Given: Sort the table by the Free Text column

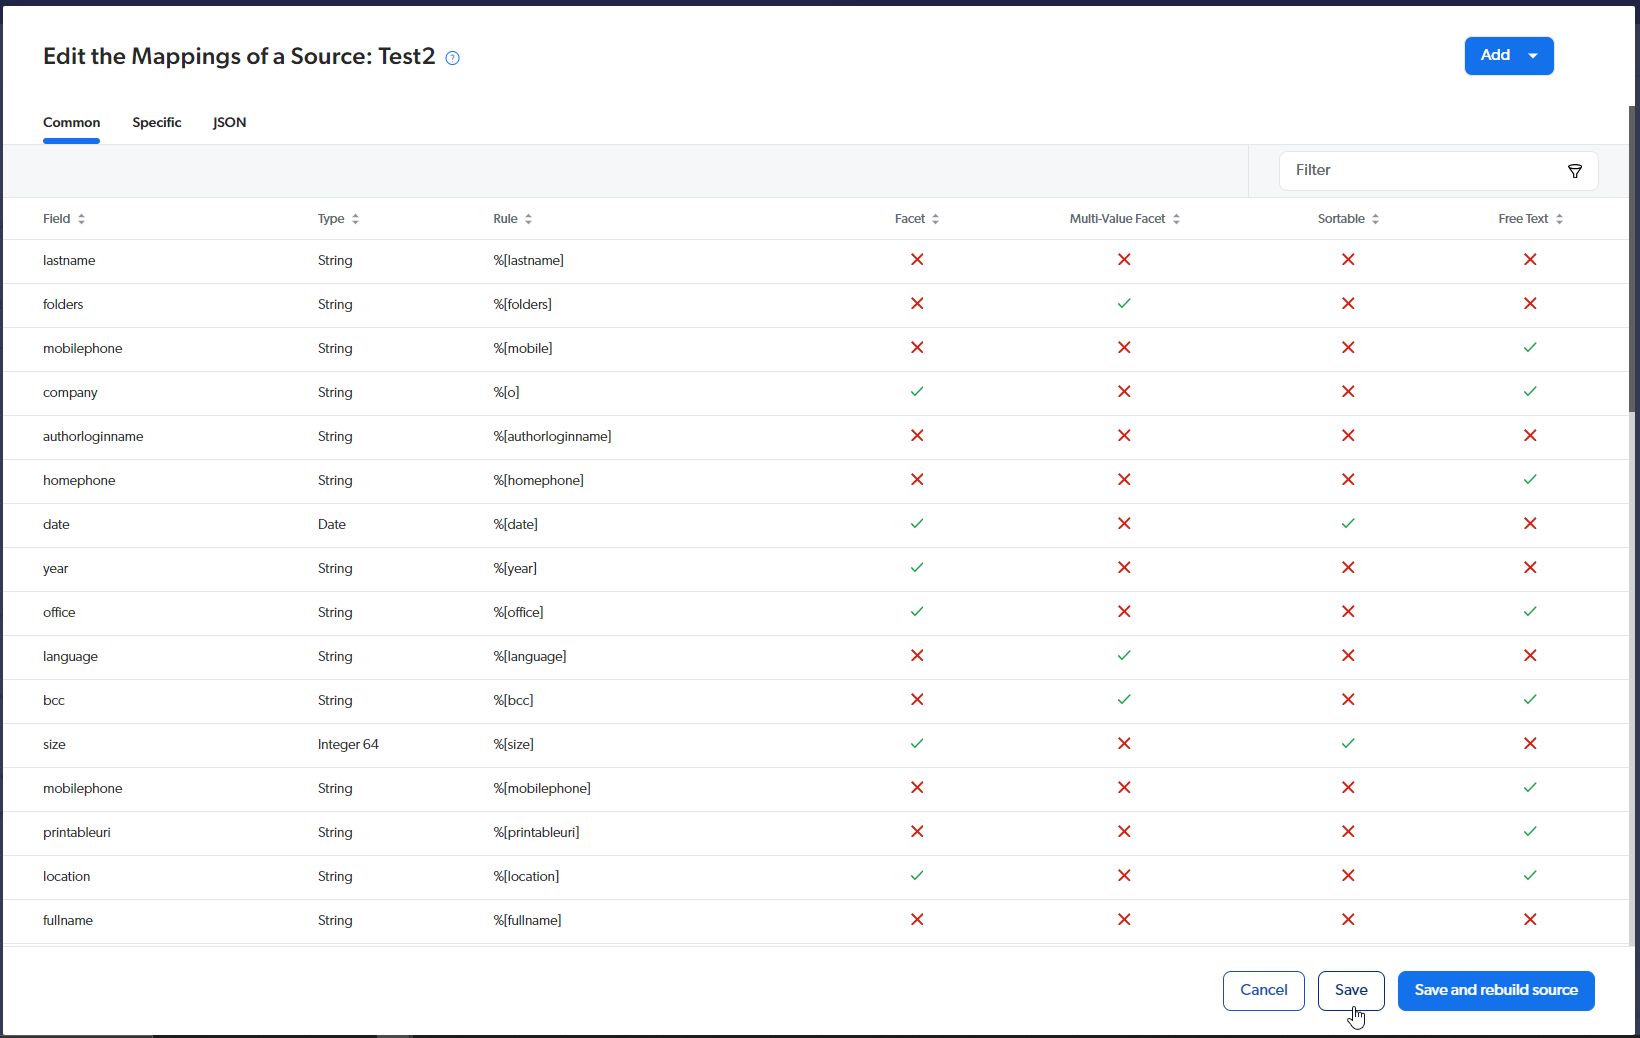Looking at the screenshot, I should tap(1560, 218).
